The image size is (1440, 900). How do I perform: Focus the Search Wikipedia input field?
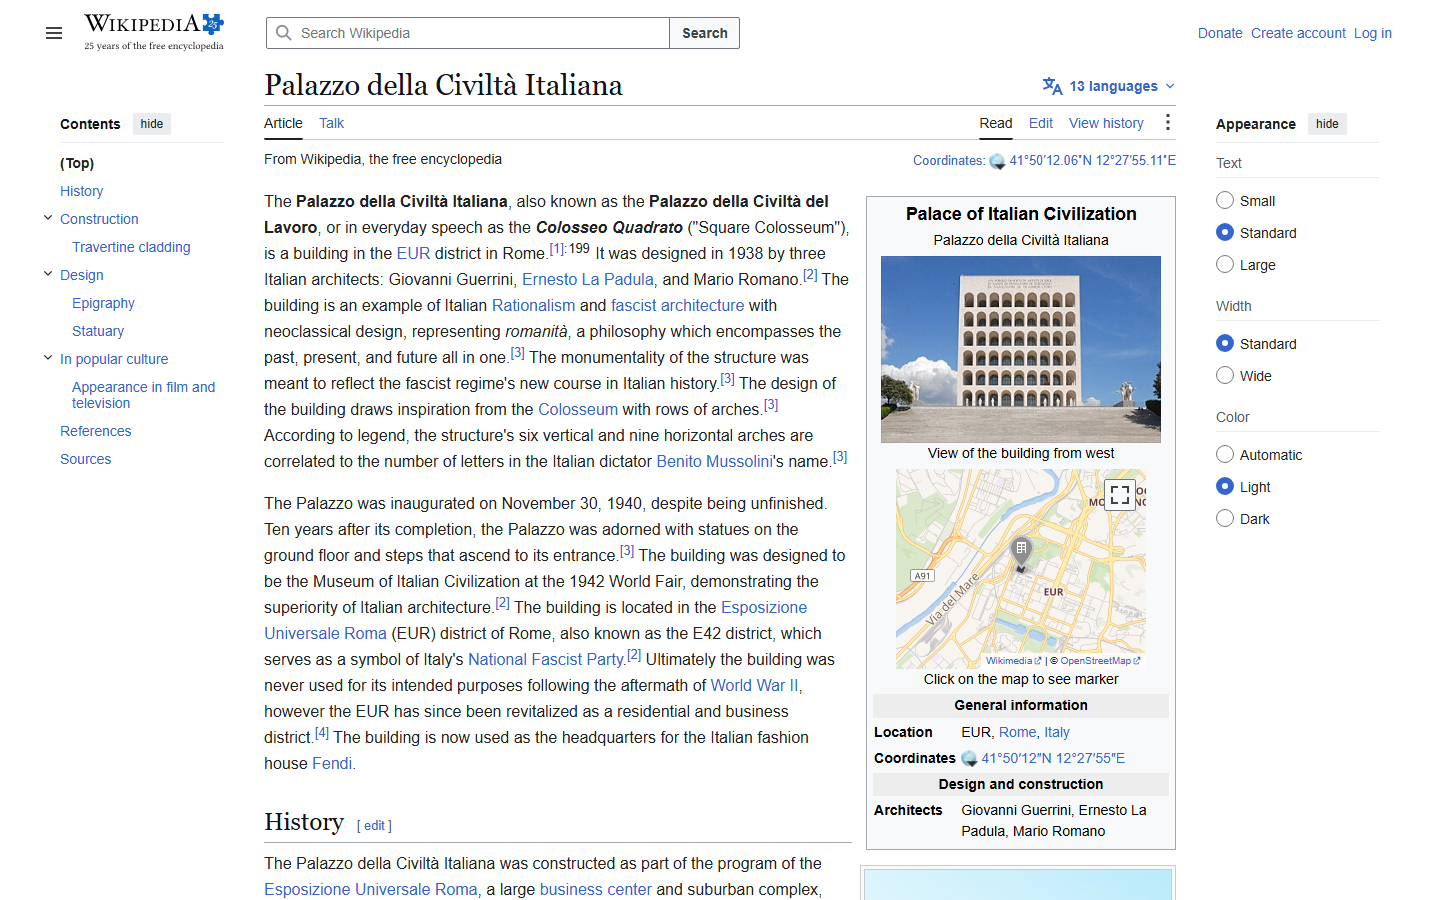tap(468, 33)
